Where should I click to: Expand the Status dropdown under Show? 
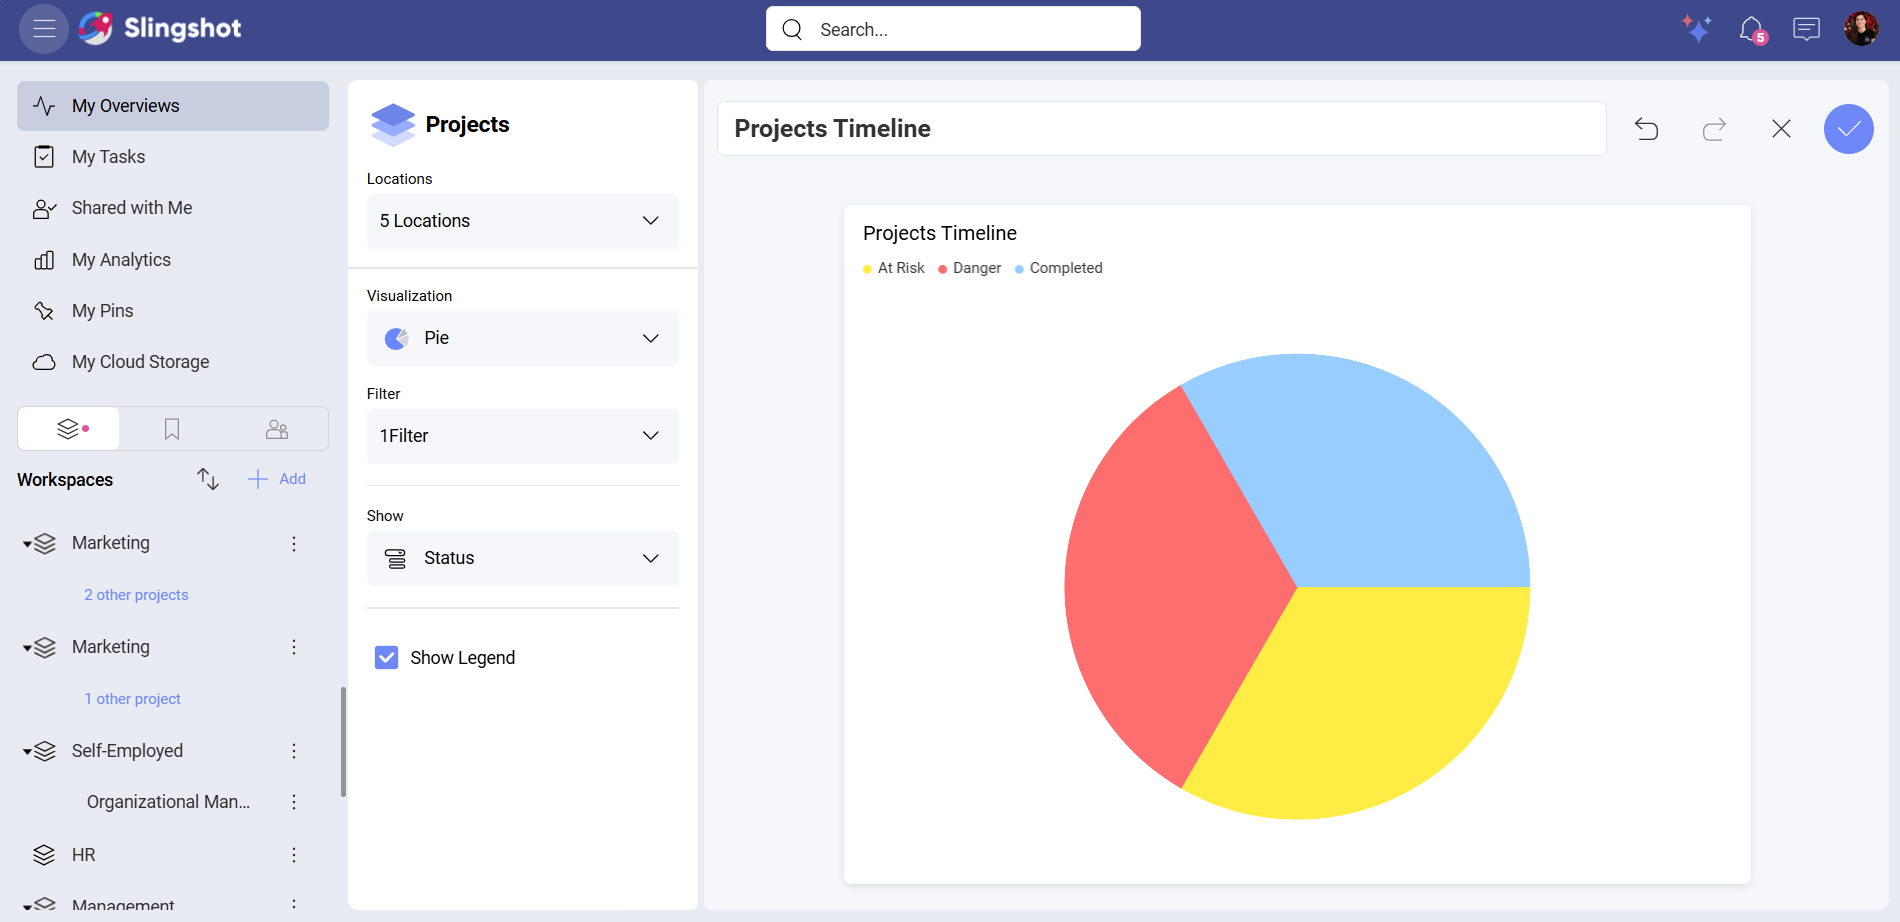pos(522,558)
